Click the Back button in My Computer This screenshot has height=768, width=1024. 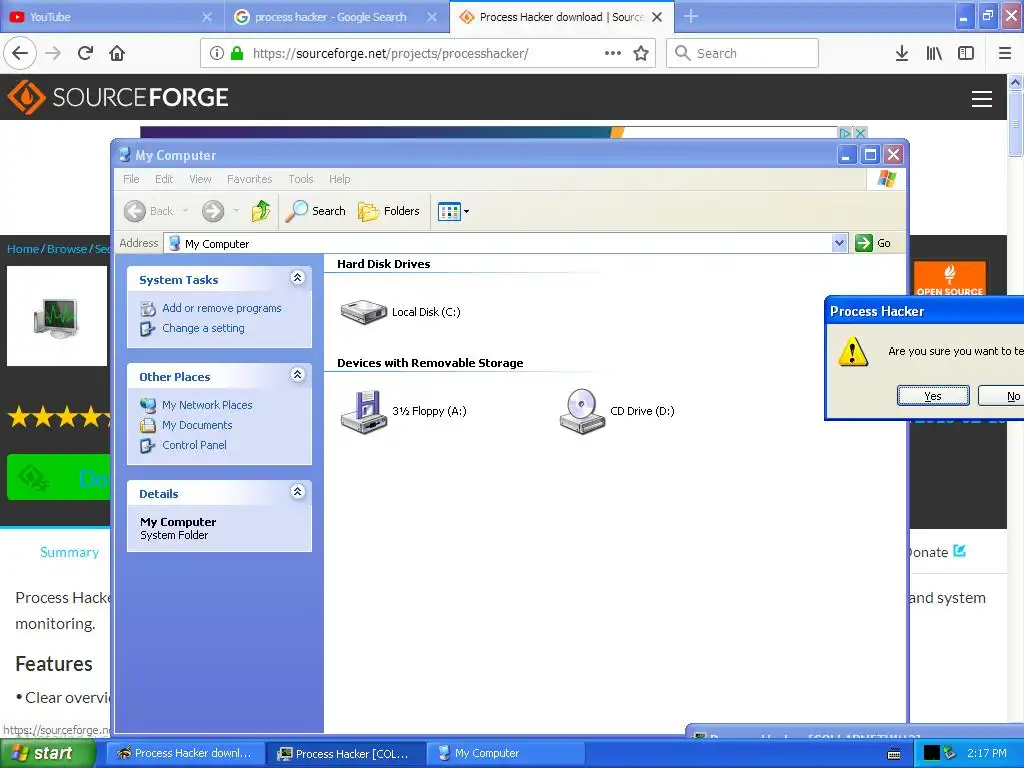coord(150,211)
